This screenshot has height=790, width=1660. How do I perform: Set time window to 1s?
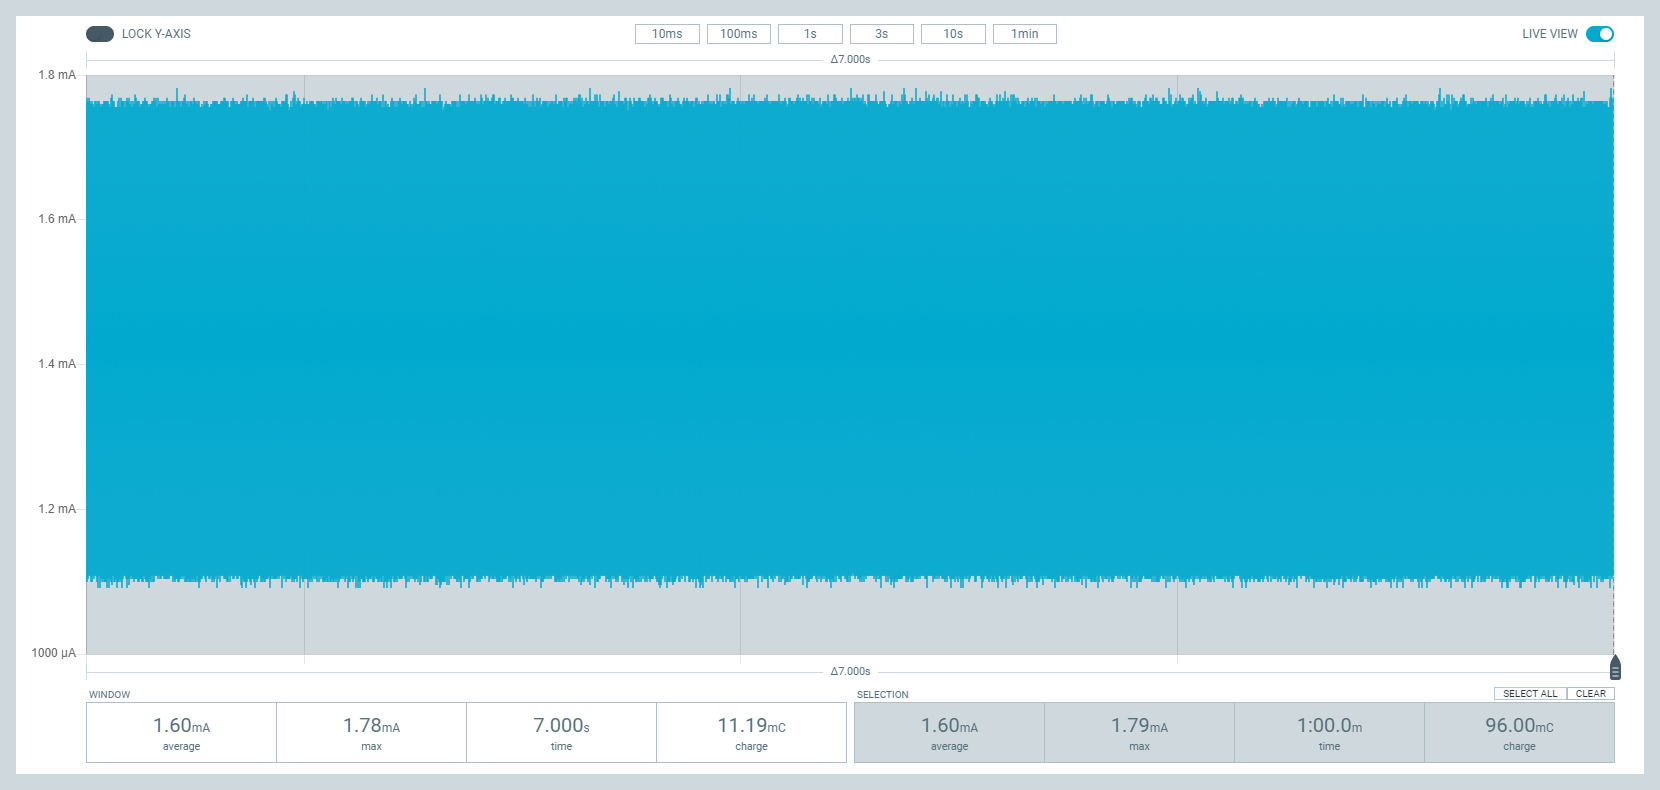point(810,34)
